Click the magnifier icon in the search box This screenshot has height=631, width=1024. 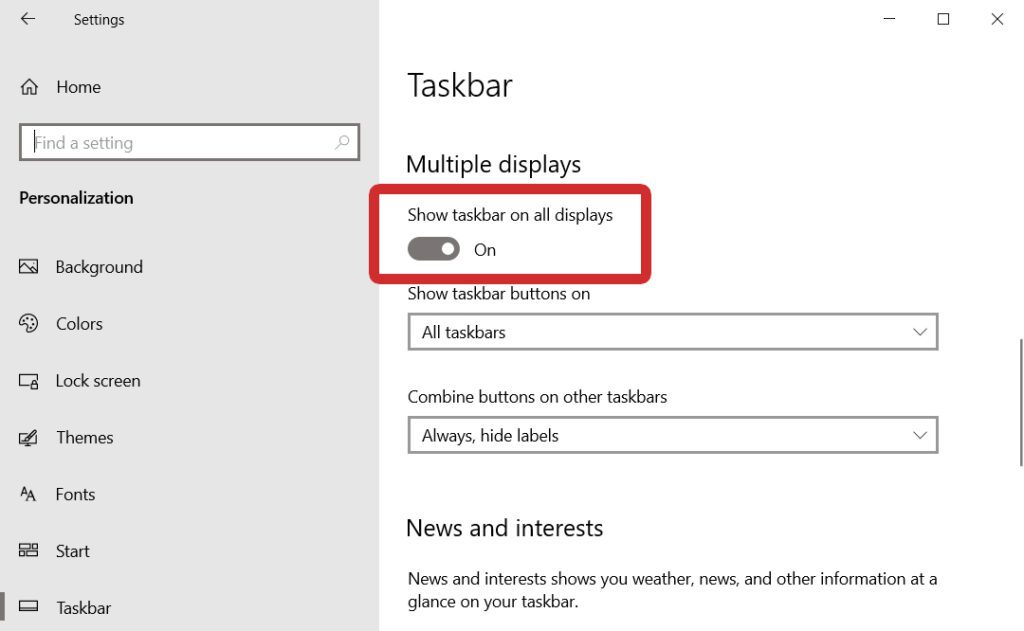tap(342, 142)
